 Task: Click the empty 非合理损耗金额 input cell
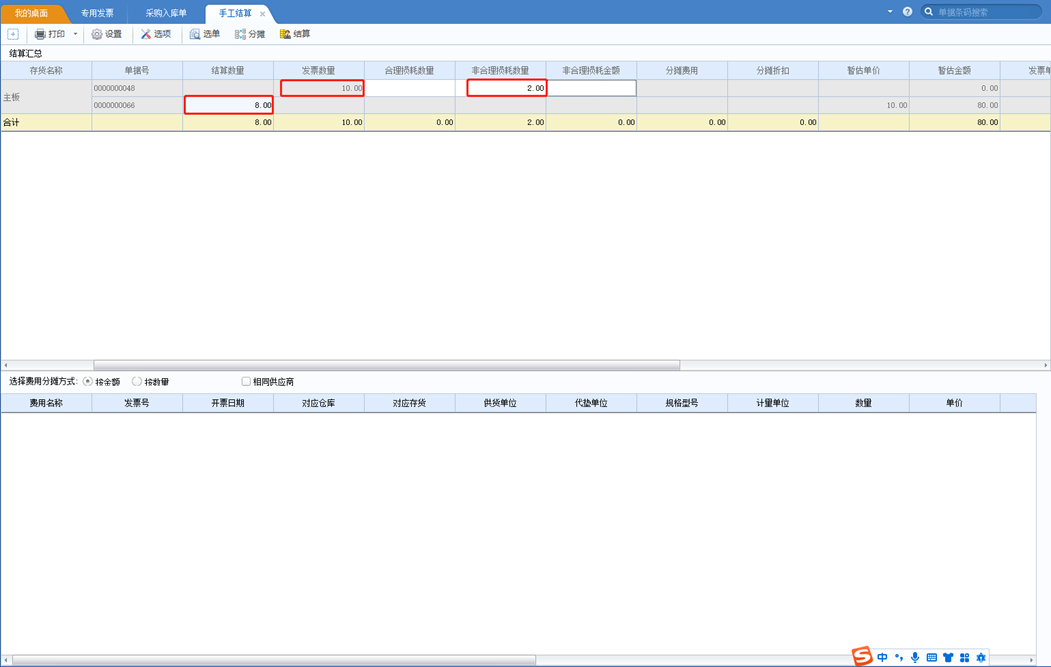(x=591, y=88)
